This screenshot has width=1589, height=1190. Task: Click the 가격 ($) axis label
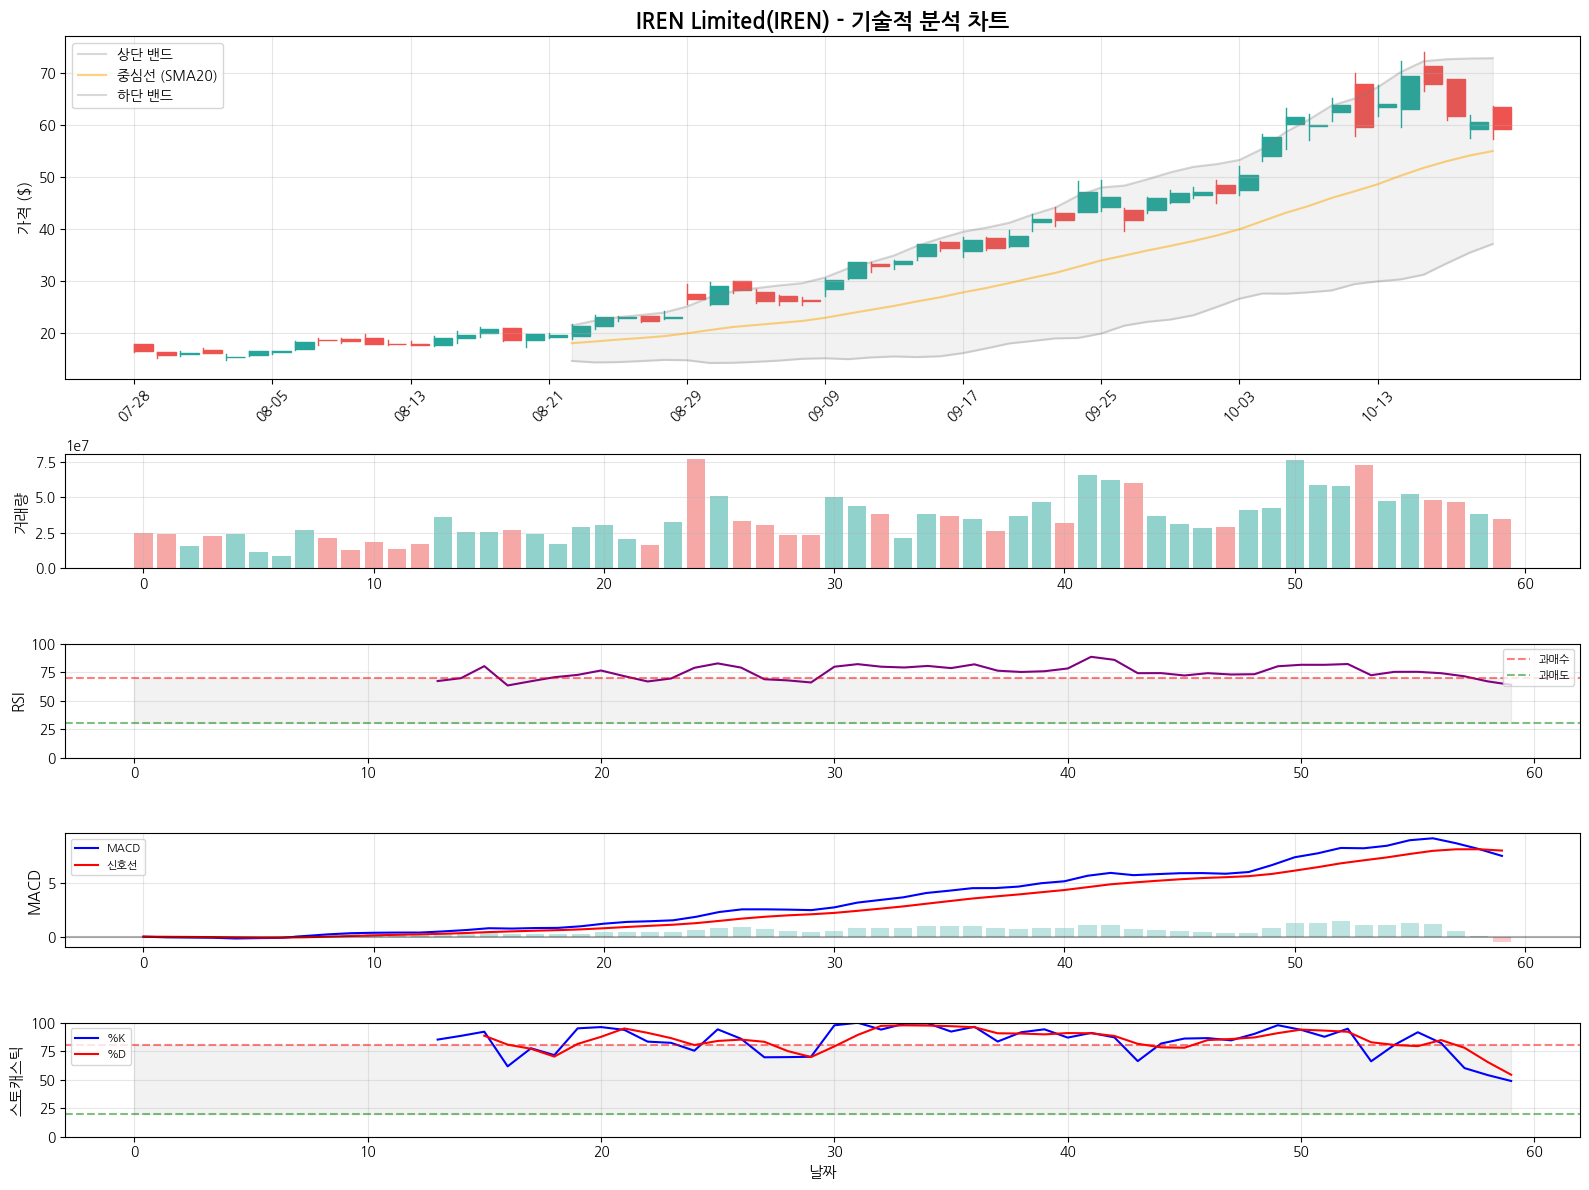[24, 208]
